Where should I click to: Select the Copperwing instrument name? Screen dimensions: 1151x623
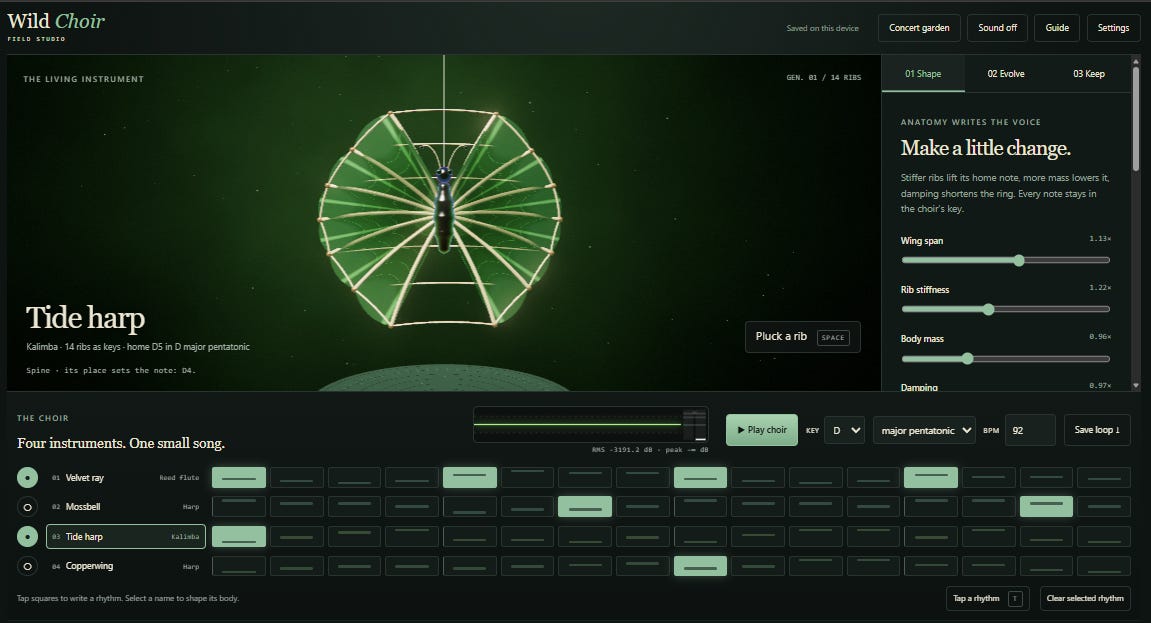pos(90,566)
